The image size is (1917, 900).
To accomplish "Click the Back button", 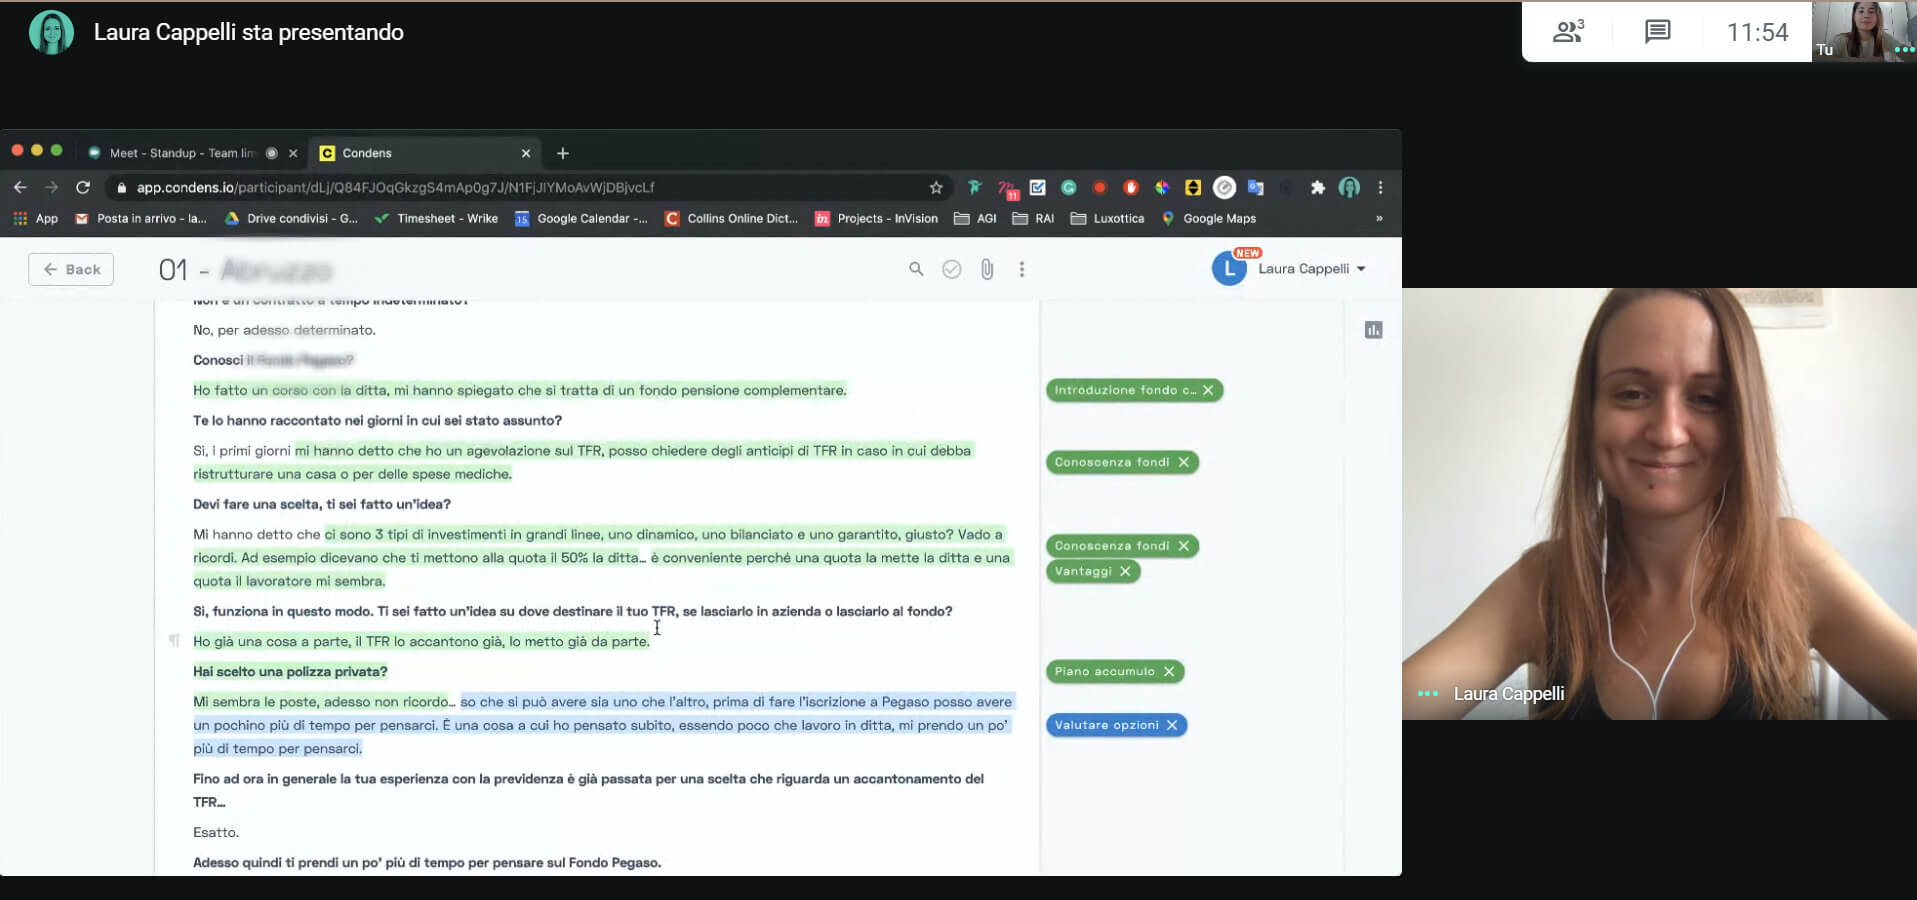I will point(71,269).
